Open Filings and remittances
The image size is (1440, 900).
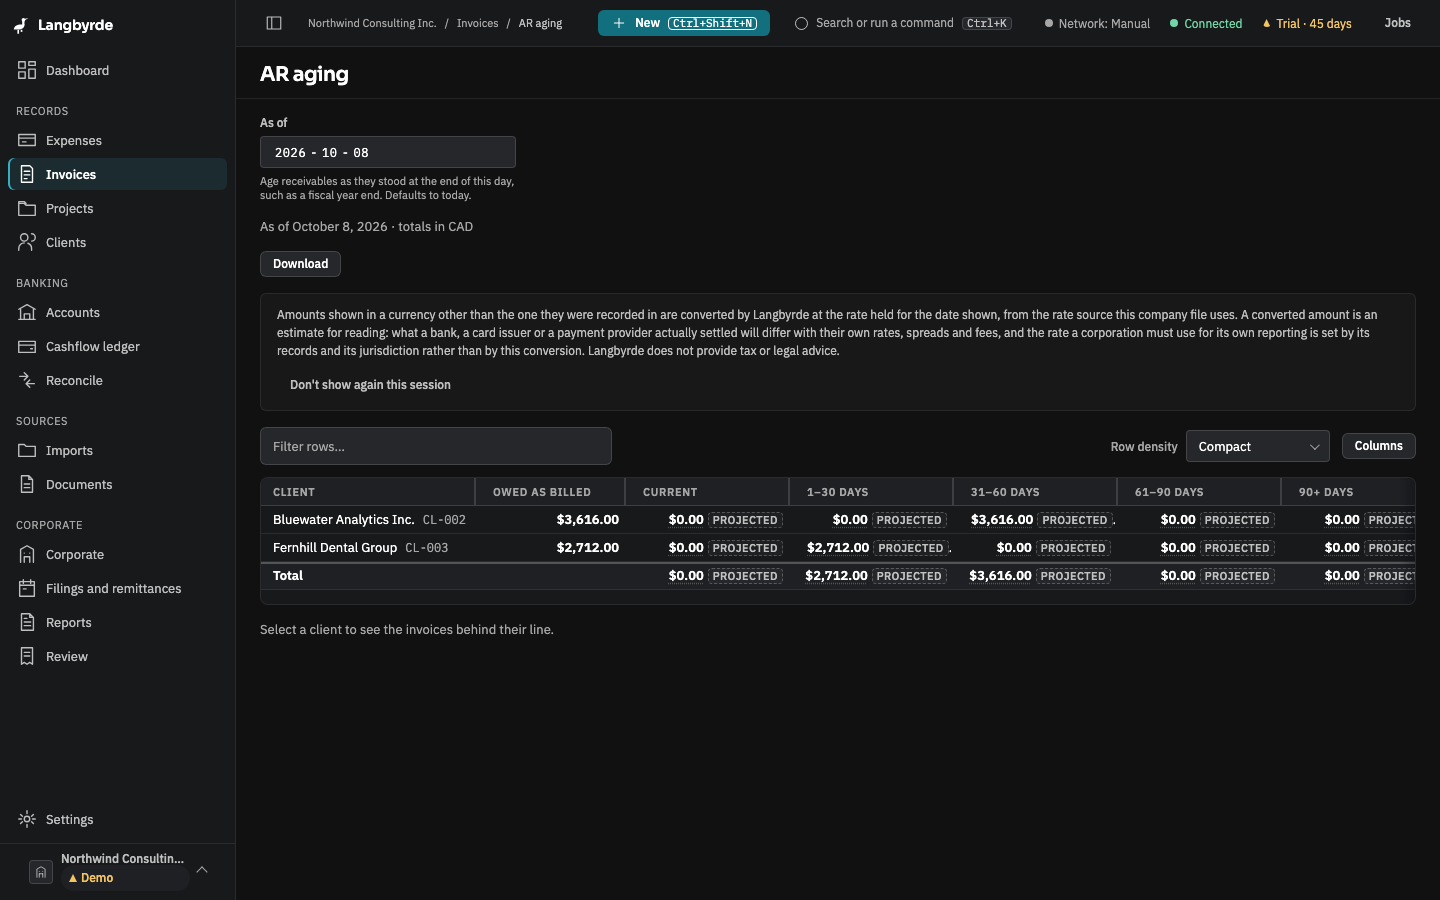pyautogui.click(x=118, y=588)
